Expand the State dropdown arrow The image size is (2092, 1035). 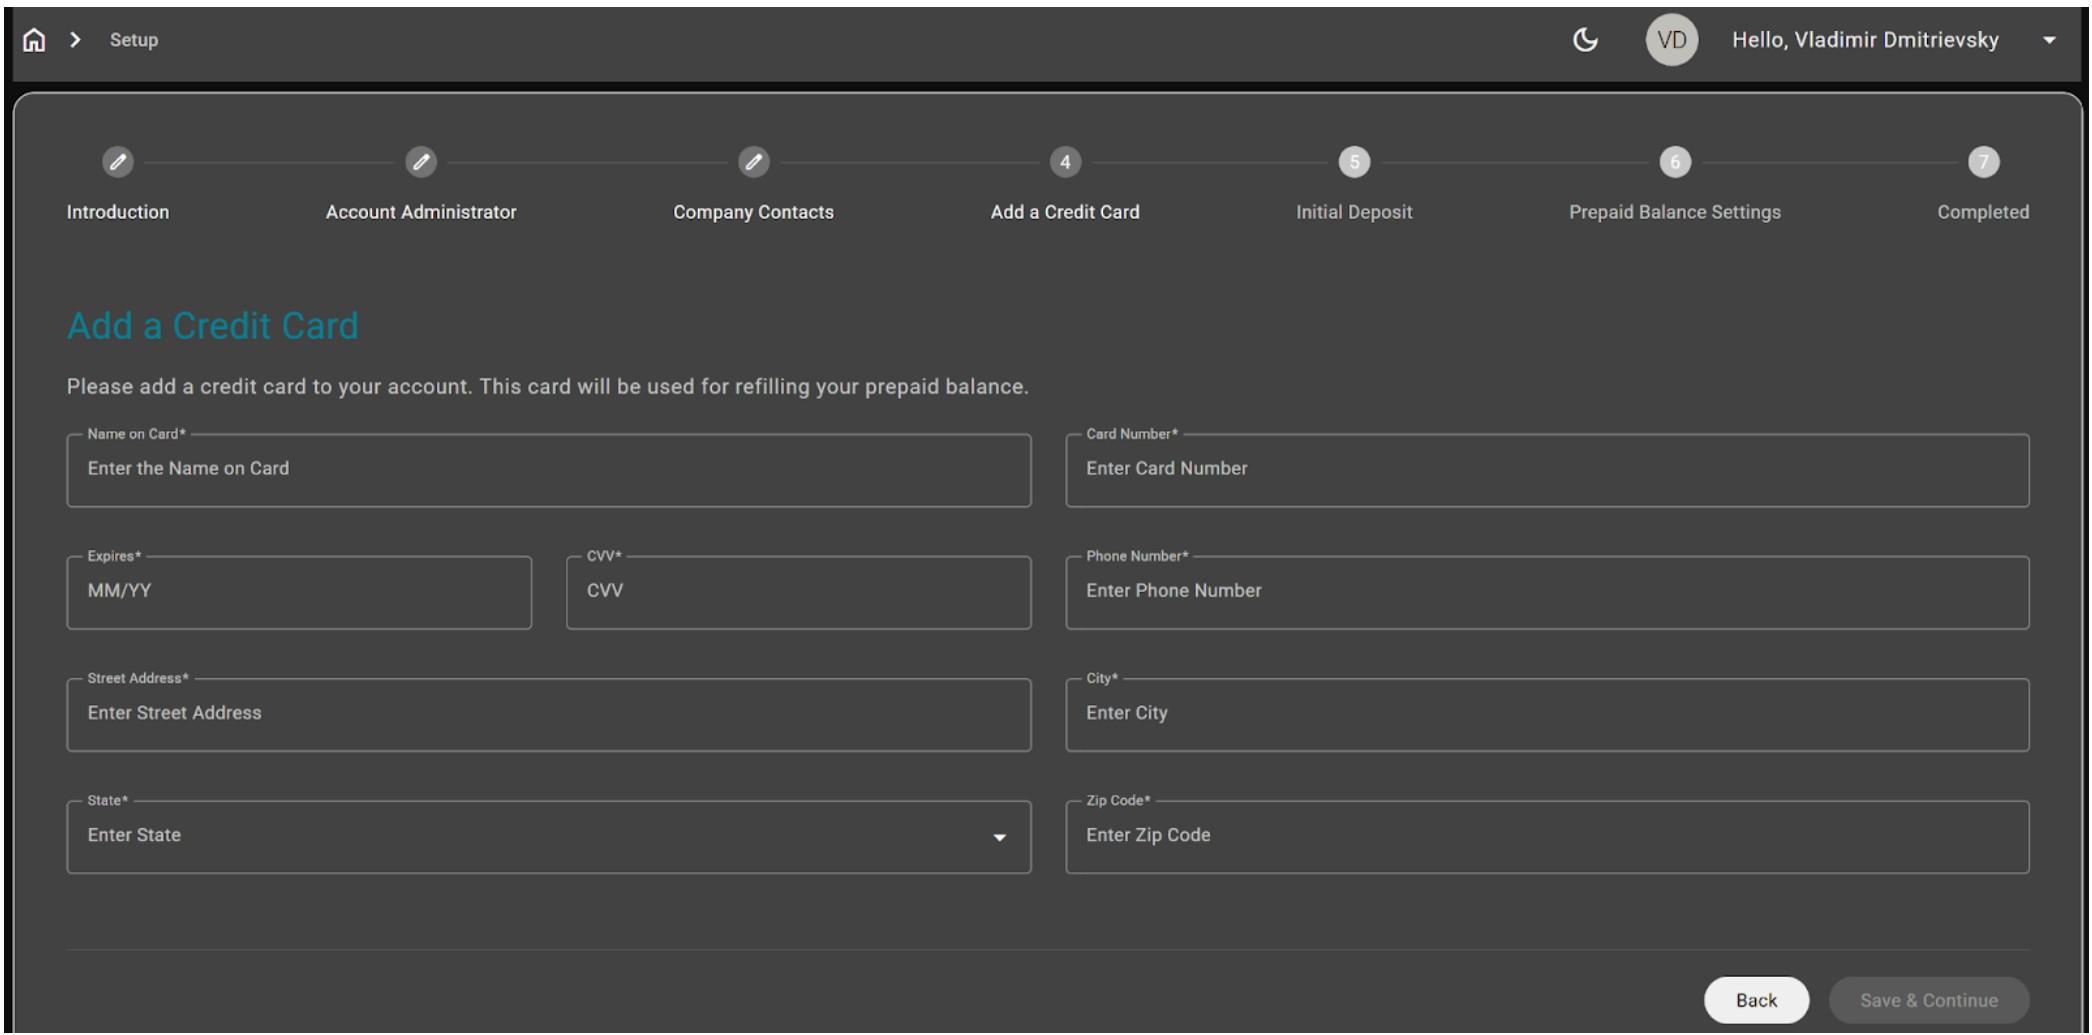point(999,837)
